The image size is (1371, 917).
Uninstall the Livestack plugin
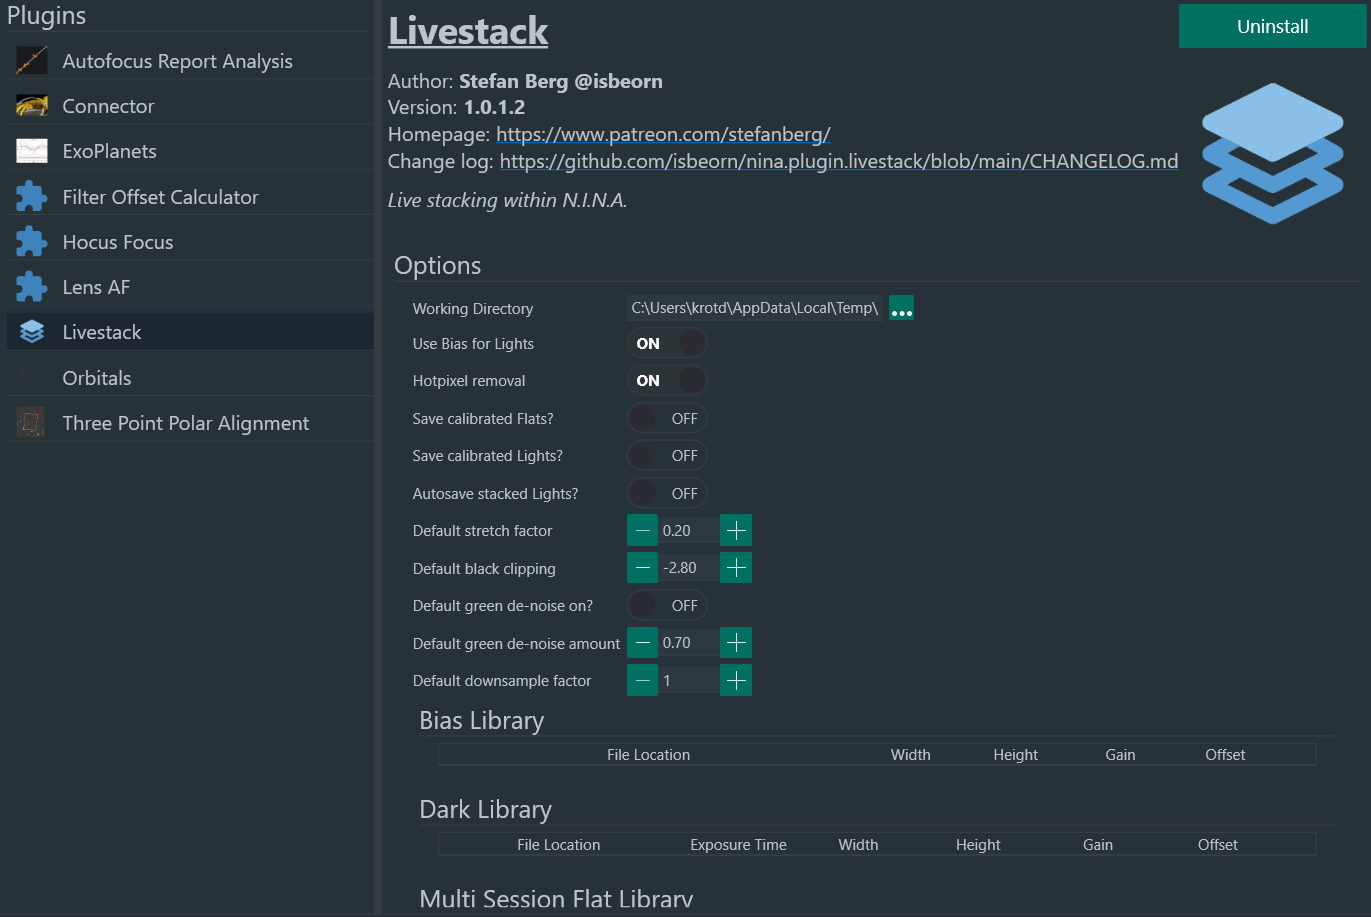tap(1272, 27)
